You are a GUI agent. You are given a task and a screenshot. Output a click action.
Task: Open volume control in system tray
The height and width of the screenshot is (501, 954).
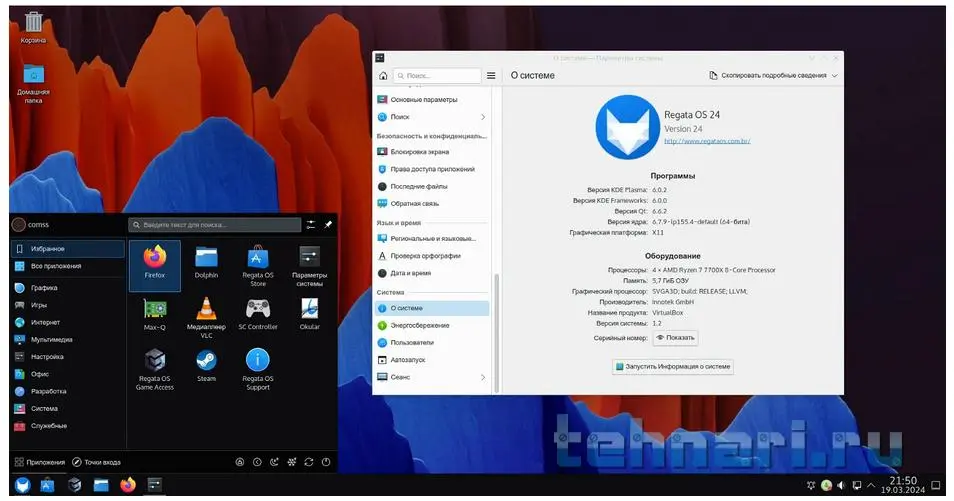coord(841,485)
